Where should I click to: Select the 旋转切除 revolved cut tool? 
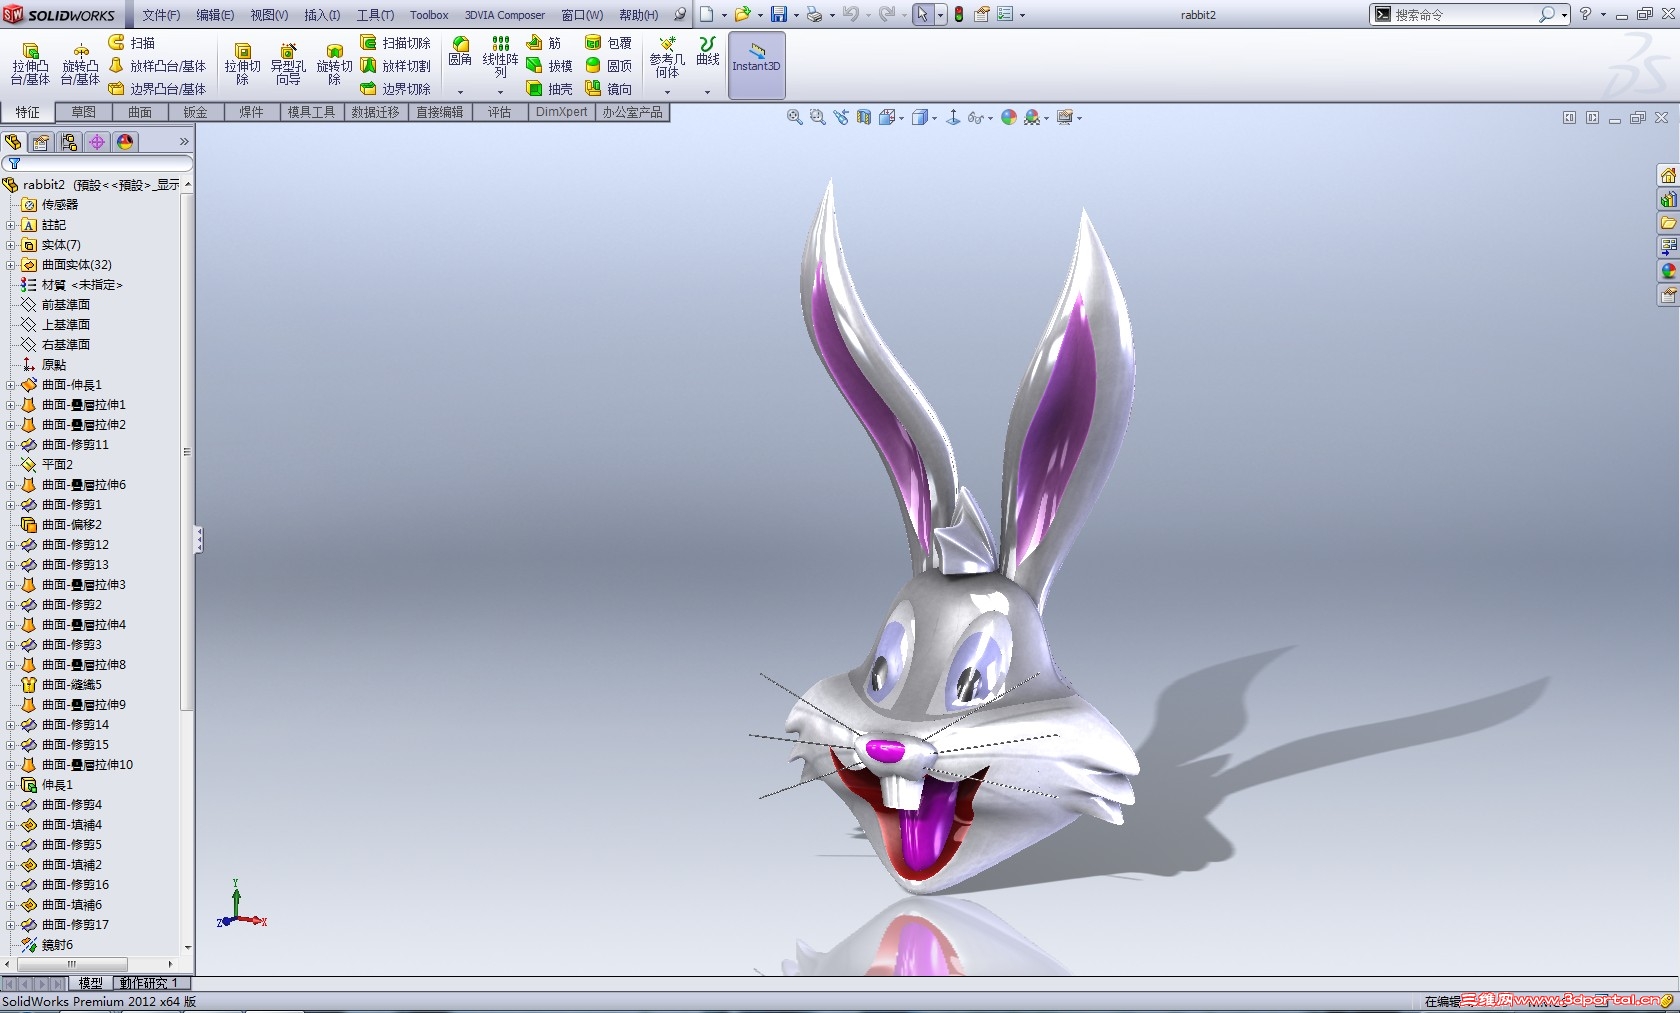click(334, 64)
